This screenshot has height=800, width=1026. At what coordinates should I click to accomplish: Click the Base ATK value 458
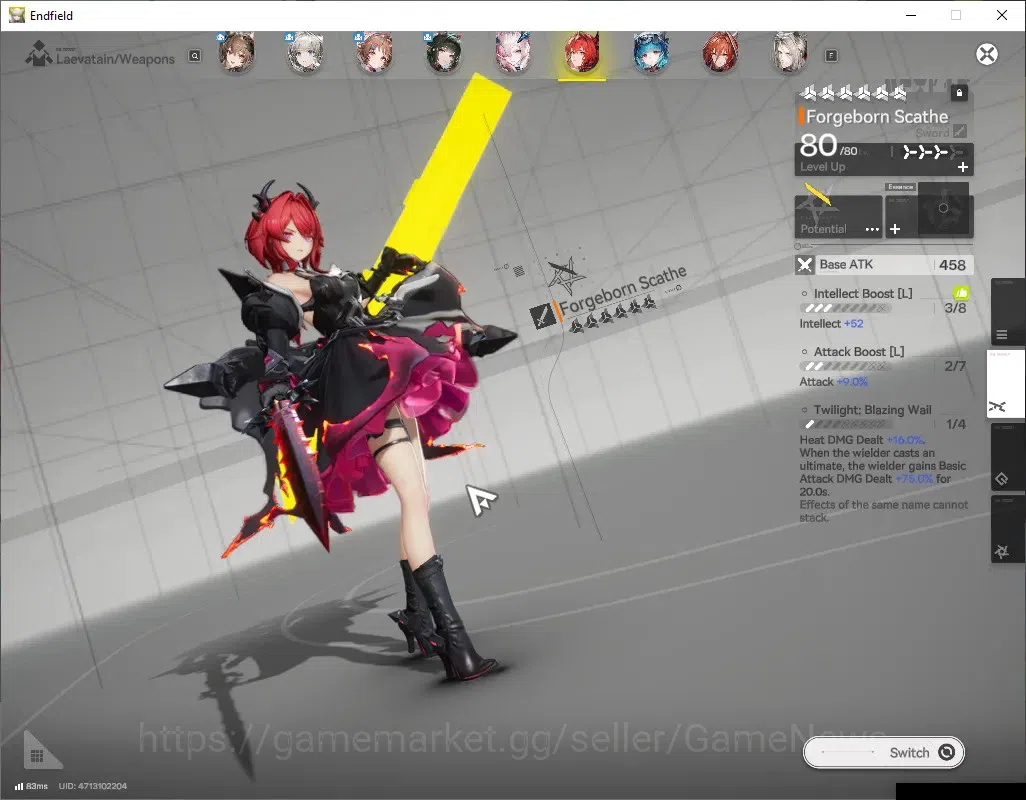coord(952,265)
